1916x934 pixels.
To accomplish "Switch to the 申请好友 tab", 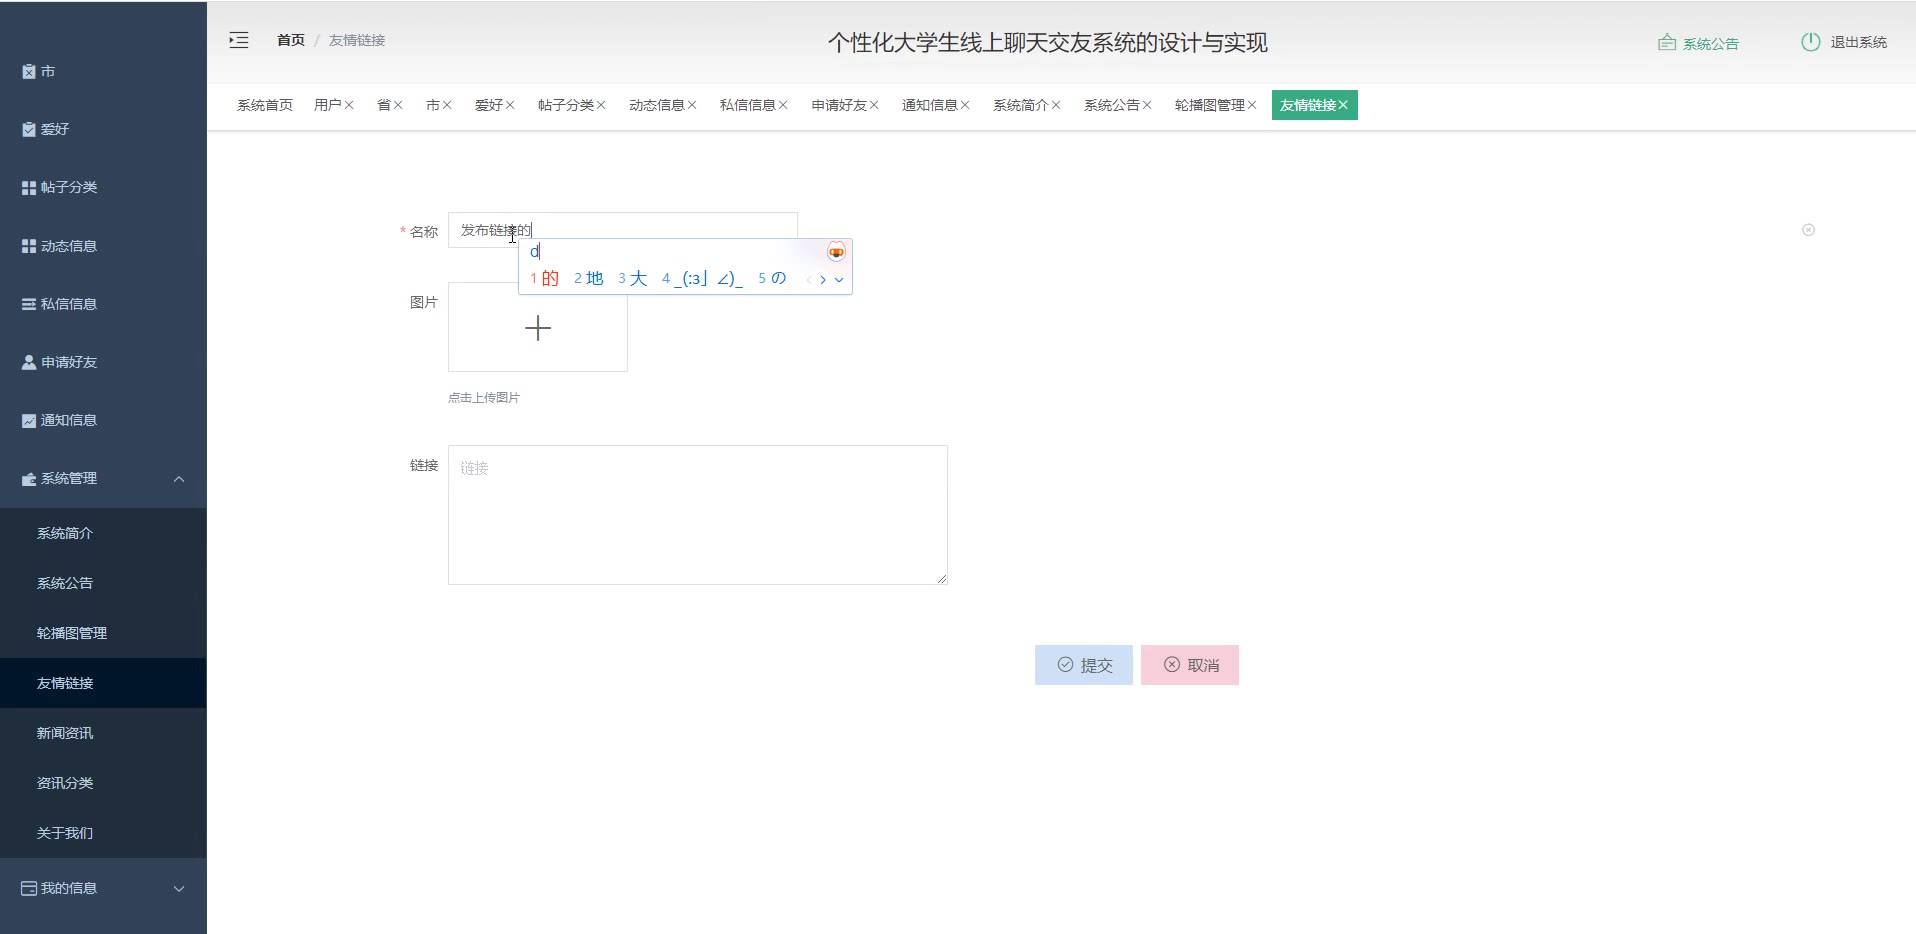I will pyautogui.click(x=839, y=105).
